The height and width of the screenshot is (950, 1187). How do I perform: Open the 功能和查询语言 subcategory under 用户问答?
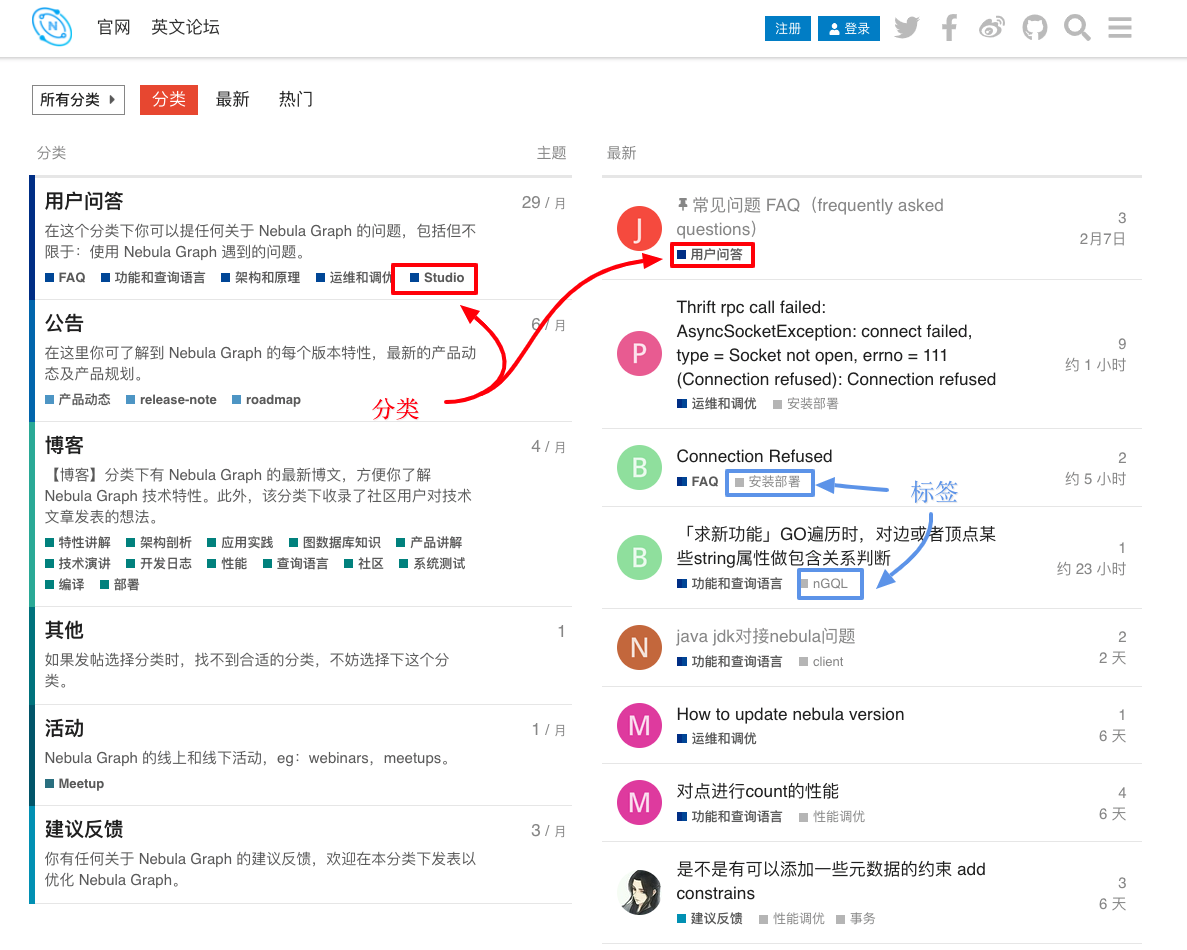click(x=153, y=278)
